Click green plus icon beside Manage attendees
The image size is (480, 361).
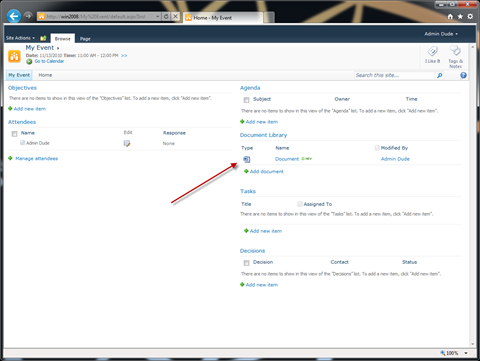10,158
